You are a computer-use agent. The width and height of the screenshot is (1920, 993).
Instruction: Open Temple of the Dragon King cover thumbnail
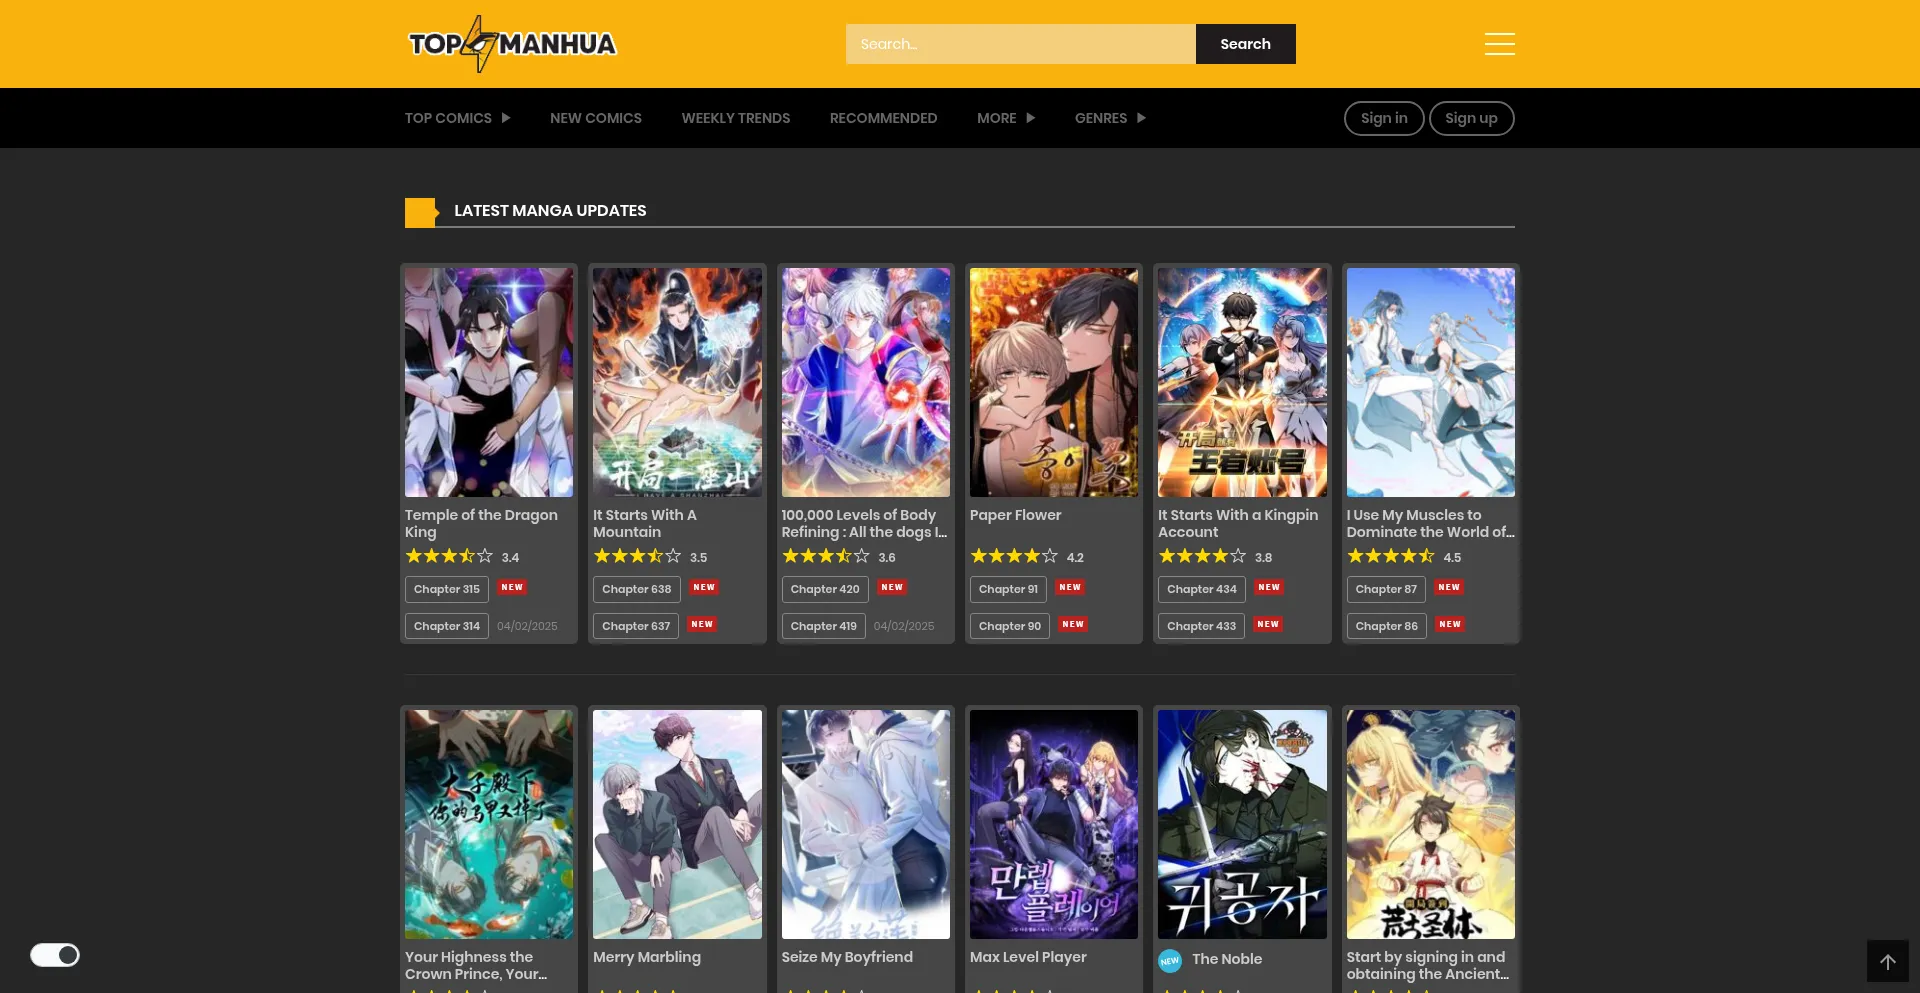(x=489, y=382)
